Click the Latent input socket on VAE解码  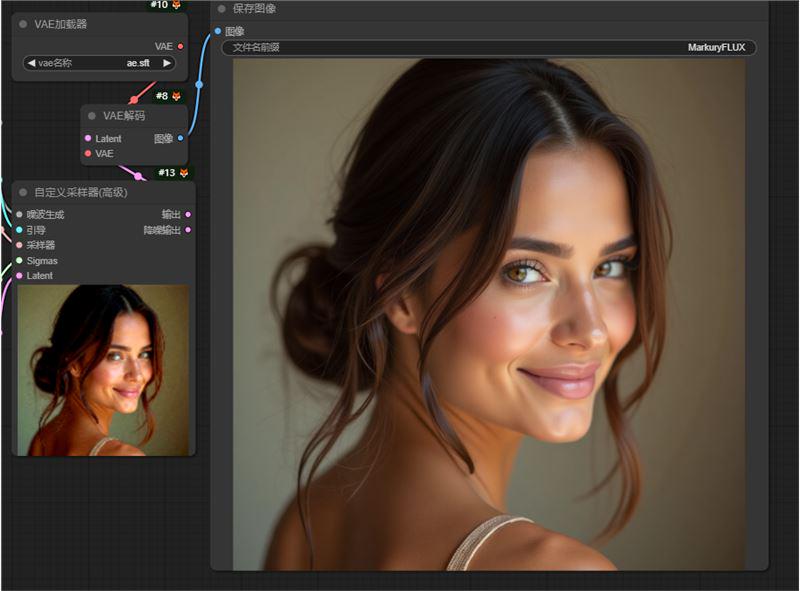coord(88,139)
